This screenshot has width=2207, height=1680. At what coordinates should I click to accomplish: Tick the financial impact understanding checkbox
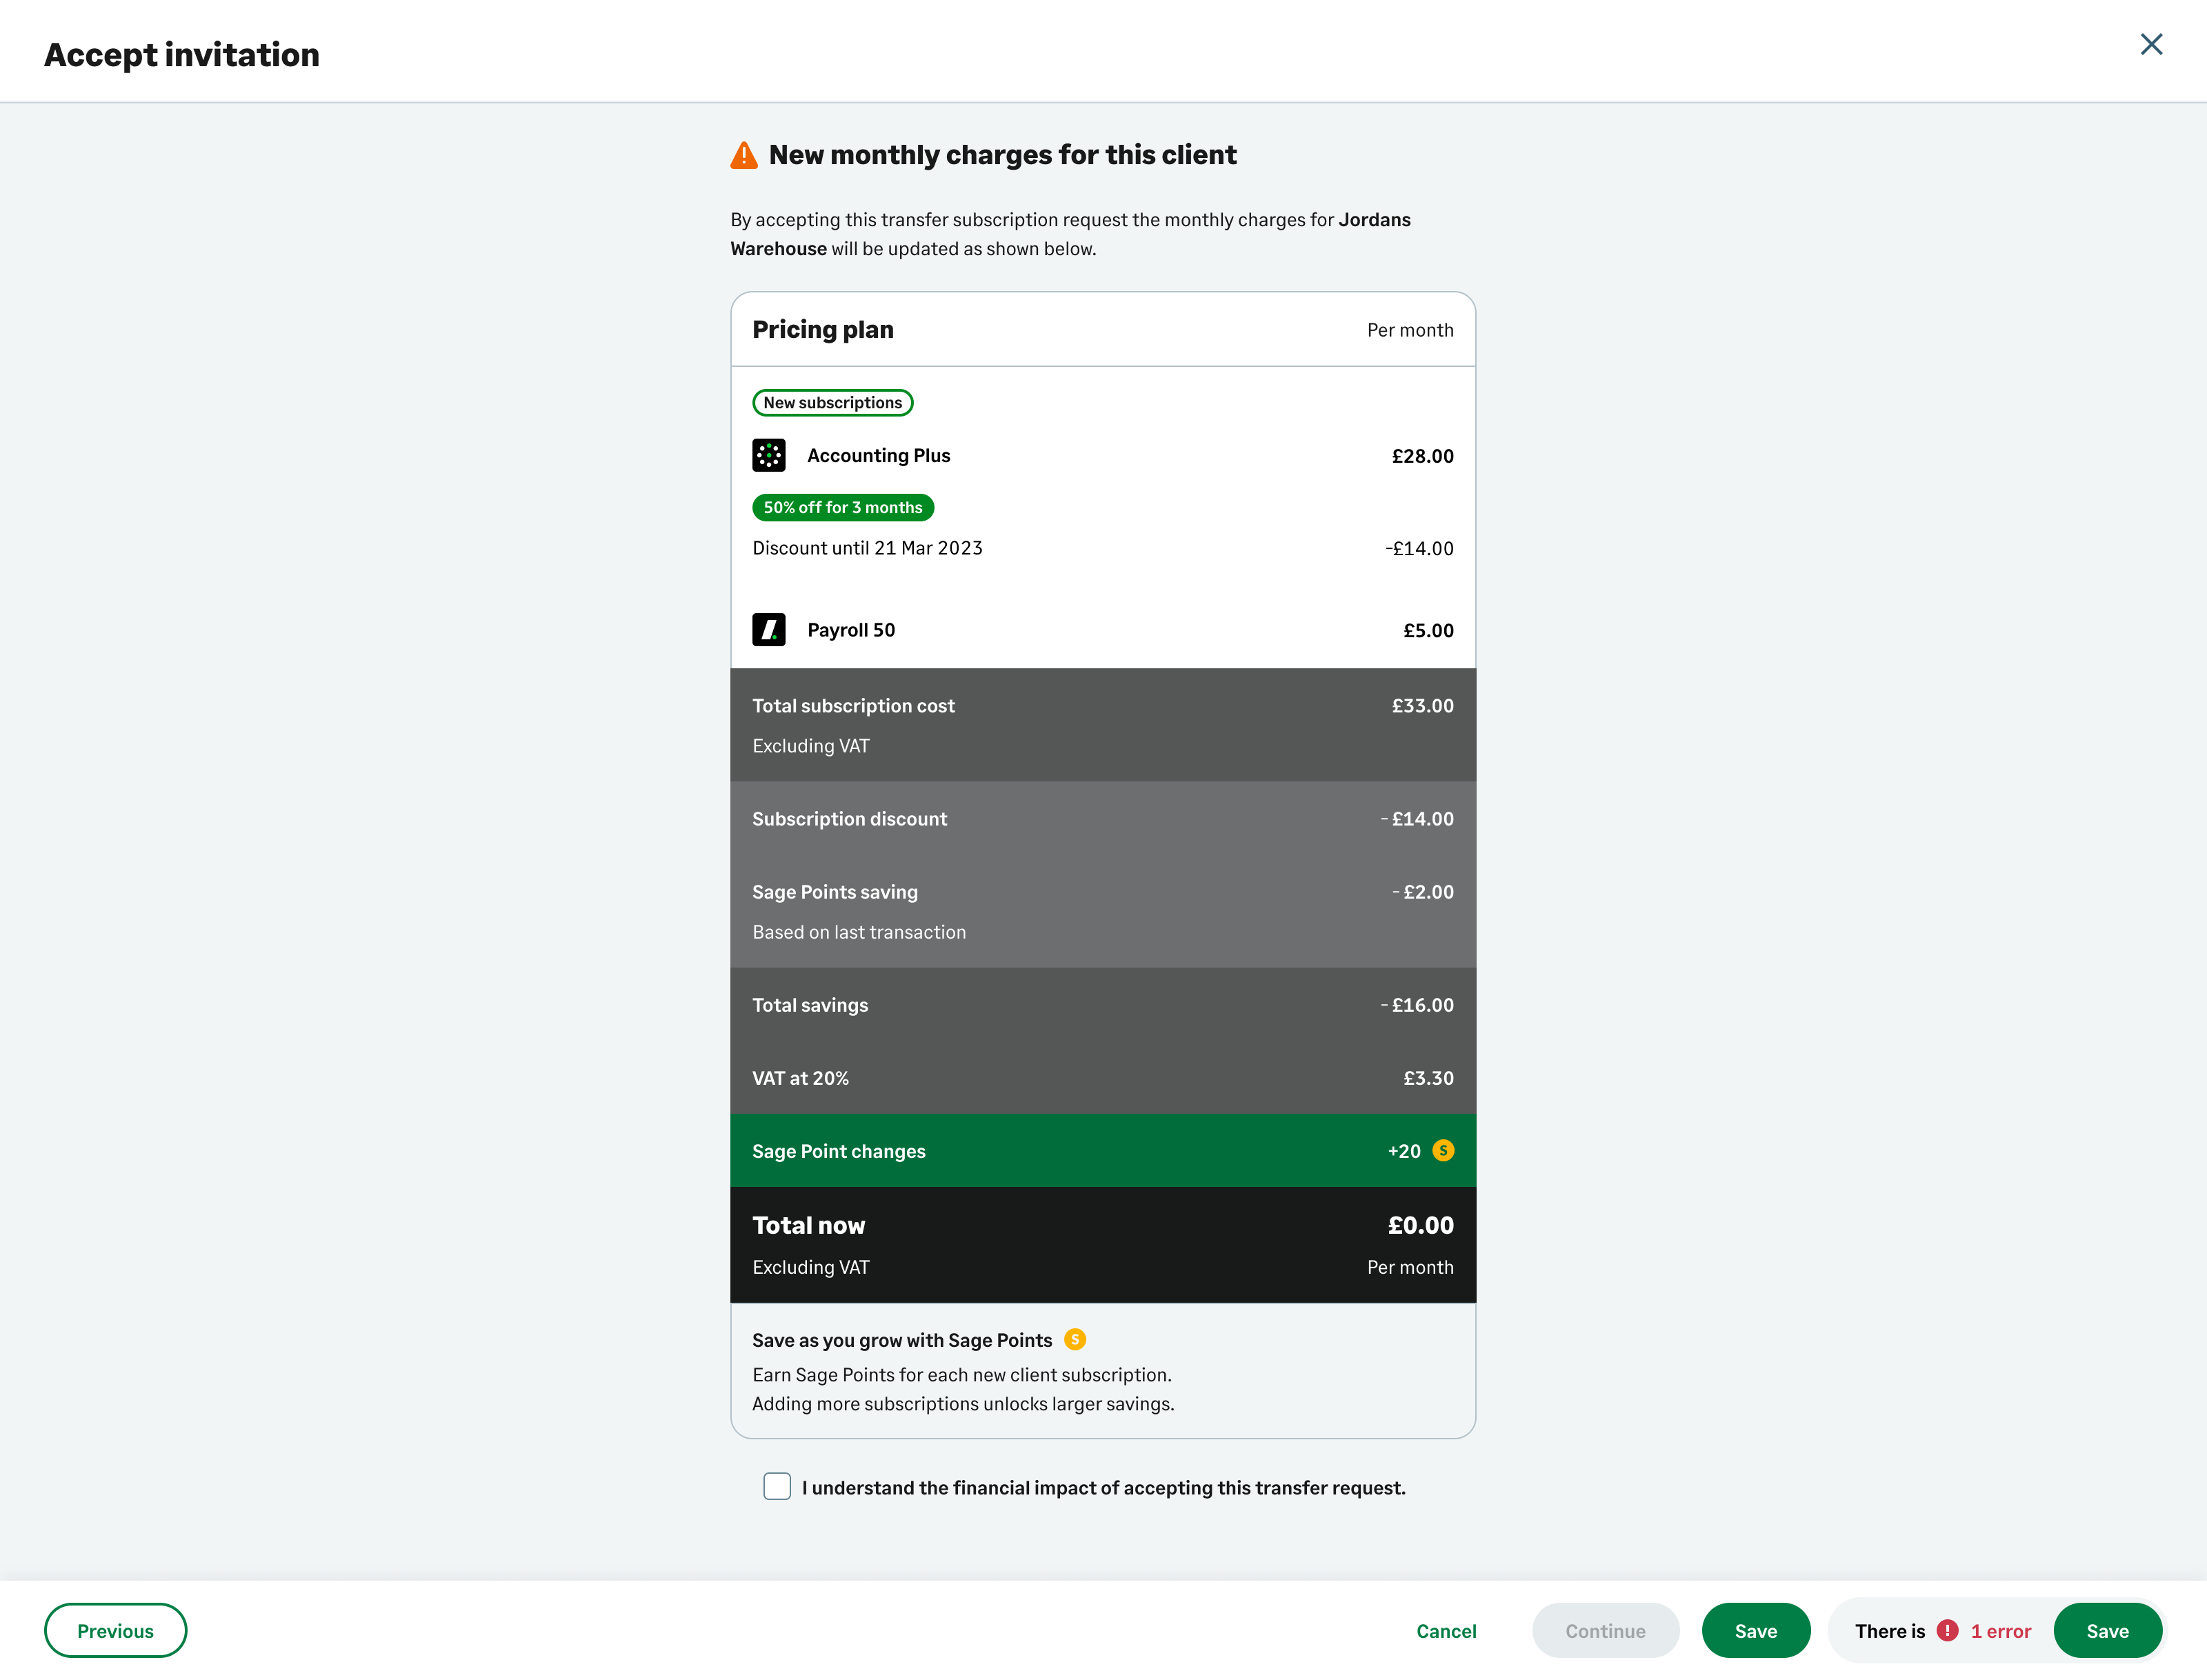tap(777, 1486)
